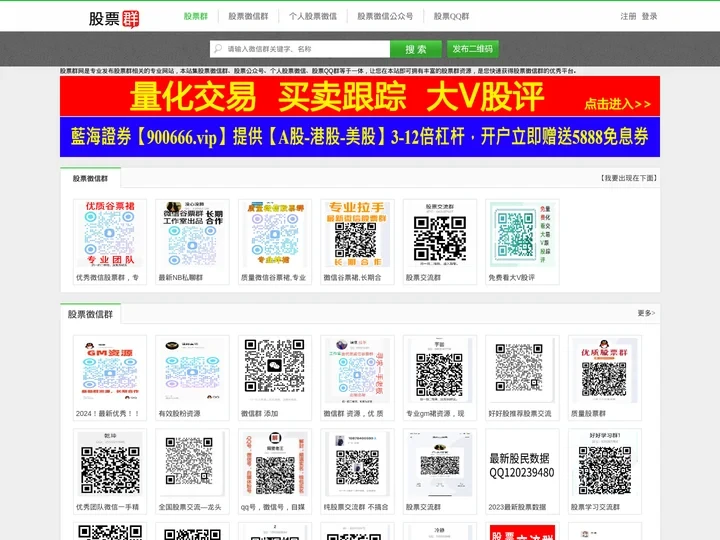Open 股票学习交流群 QR thumbnail
Viewport: 720px width, 540px height.
click(x=604, y=464)
